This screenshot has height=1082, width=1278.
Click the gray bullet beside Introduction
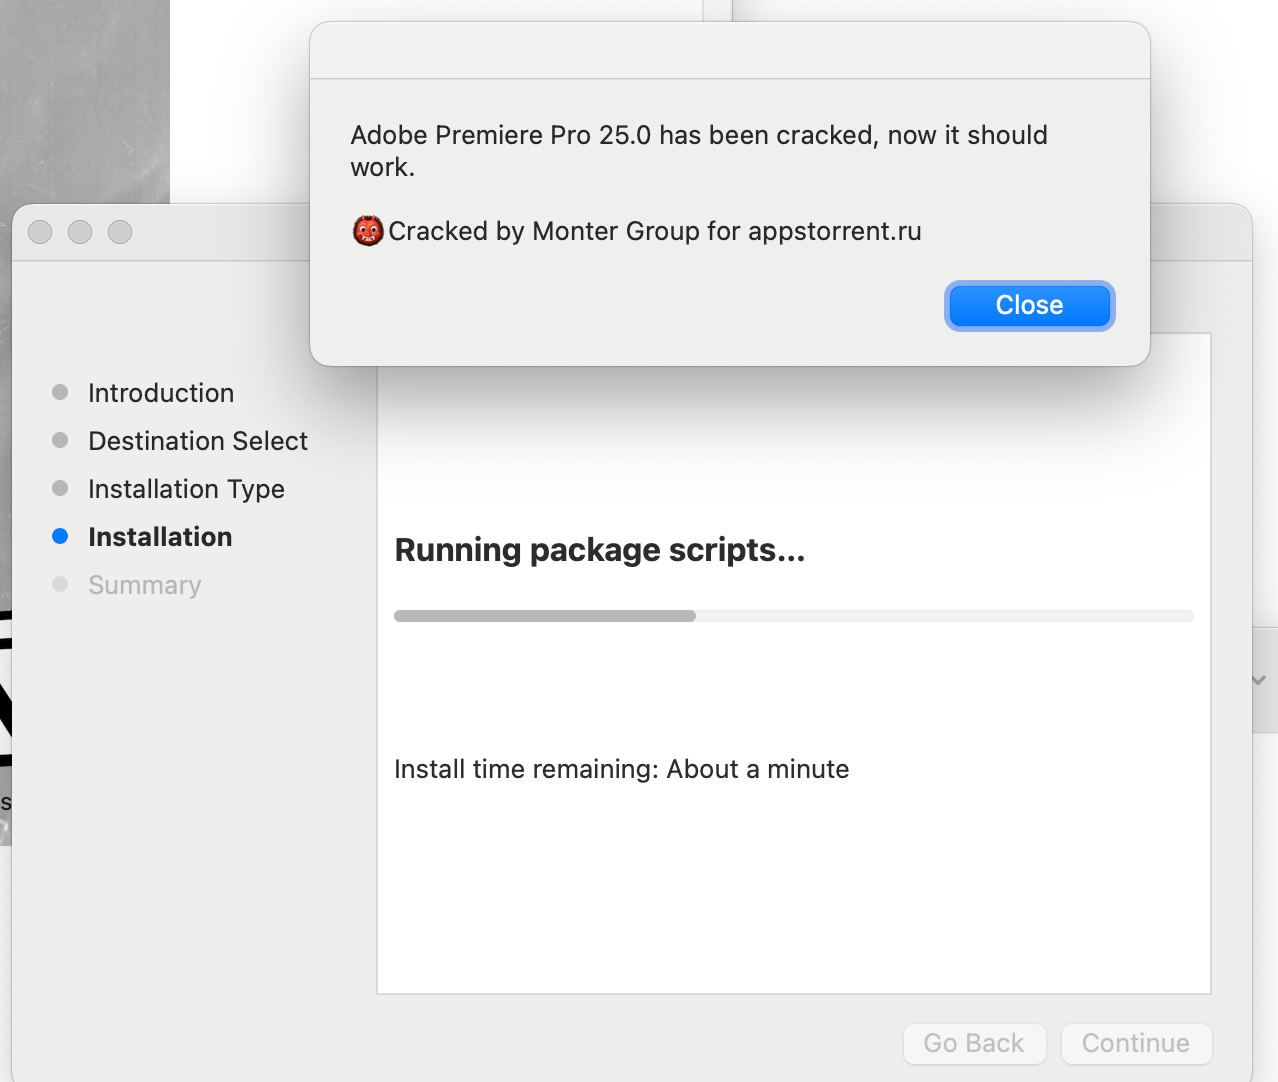coord(60,392)
